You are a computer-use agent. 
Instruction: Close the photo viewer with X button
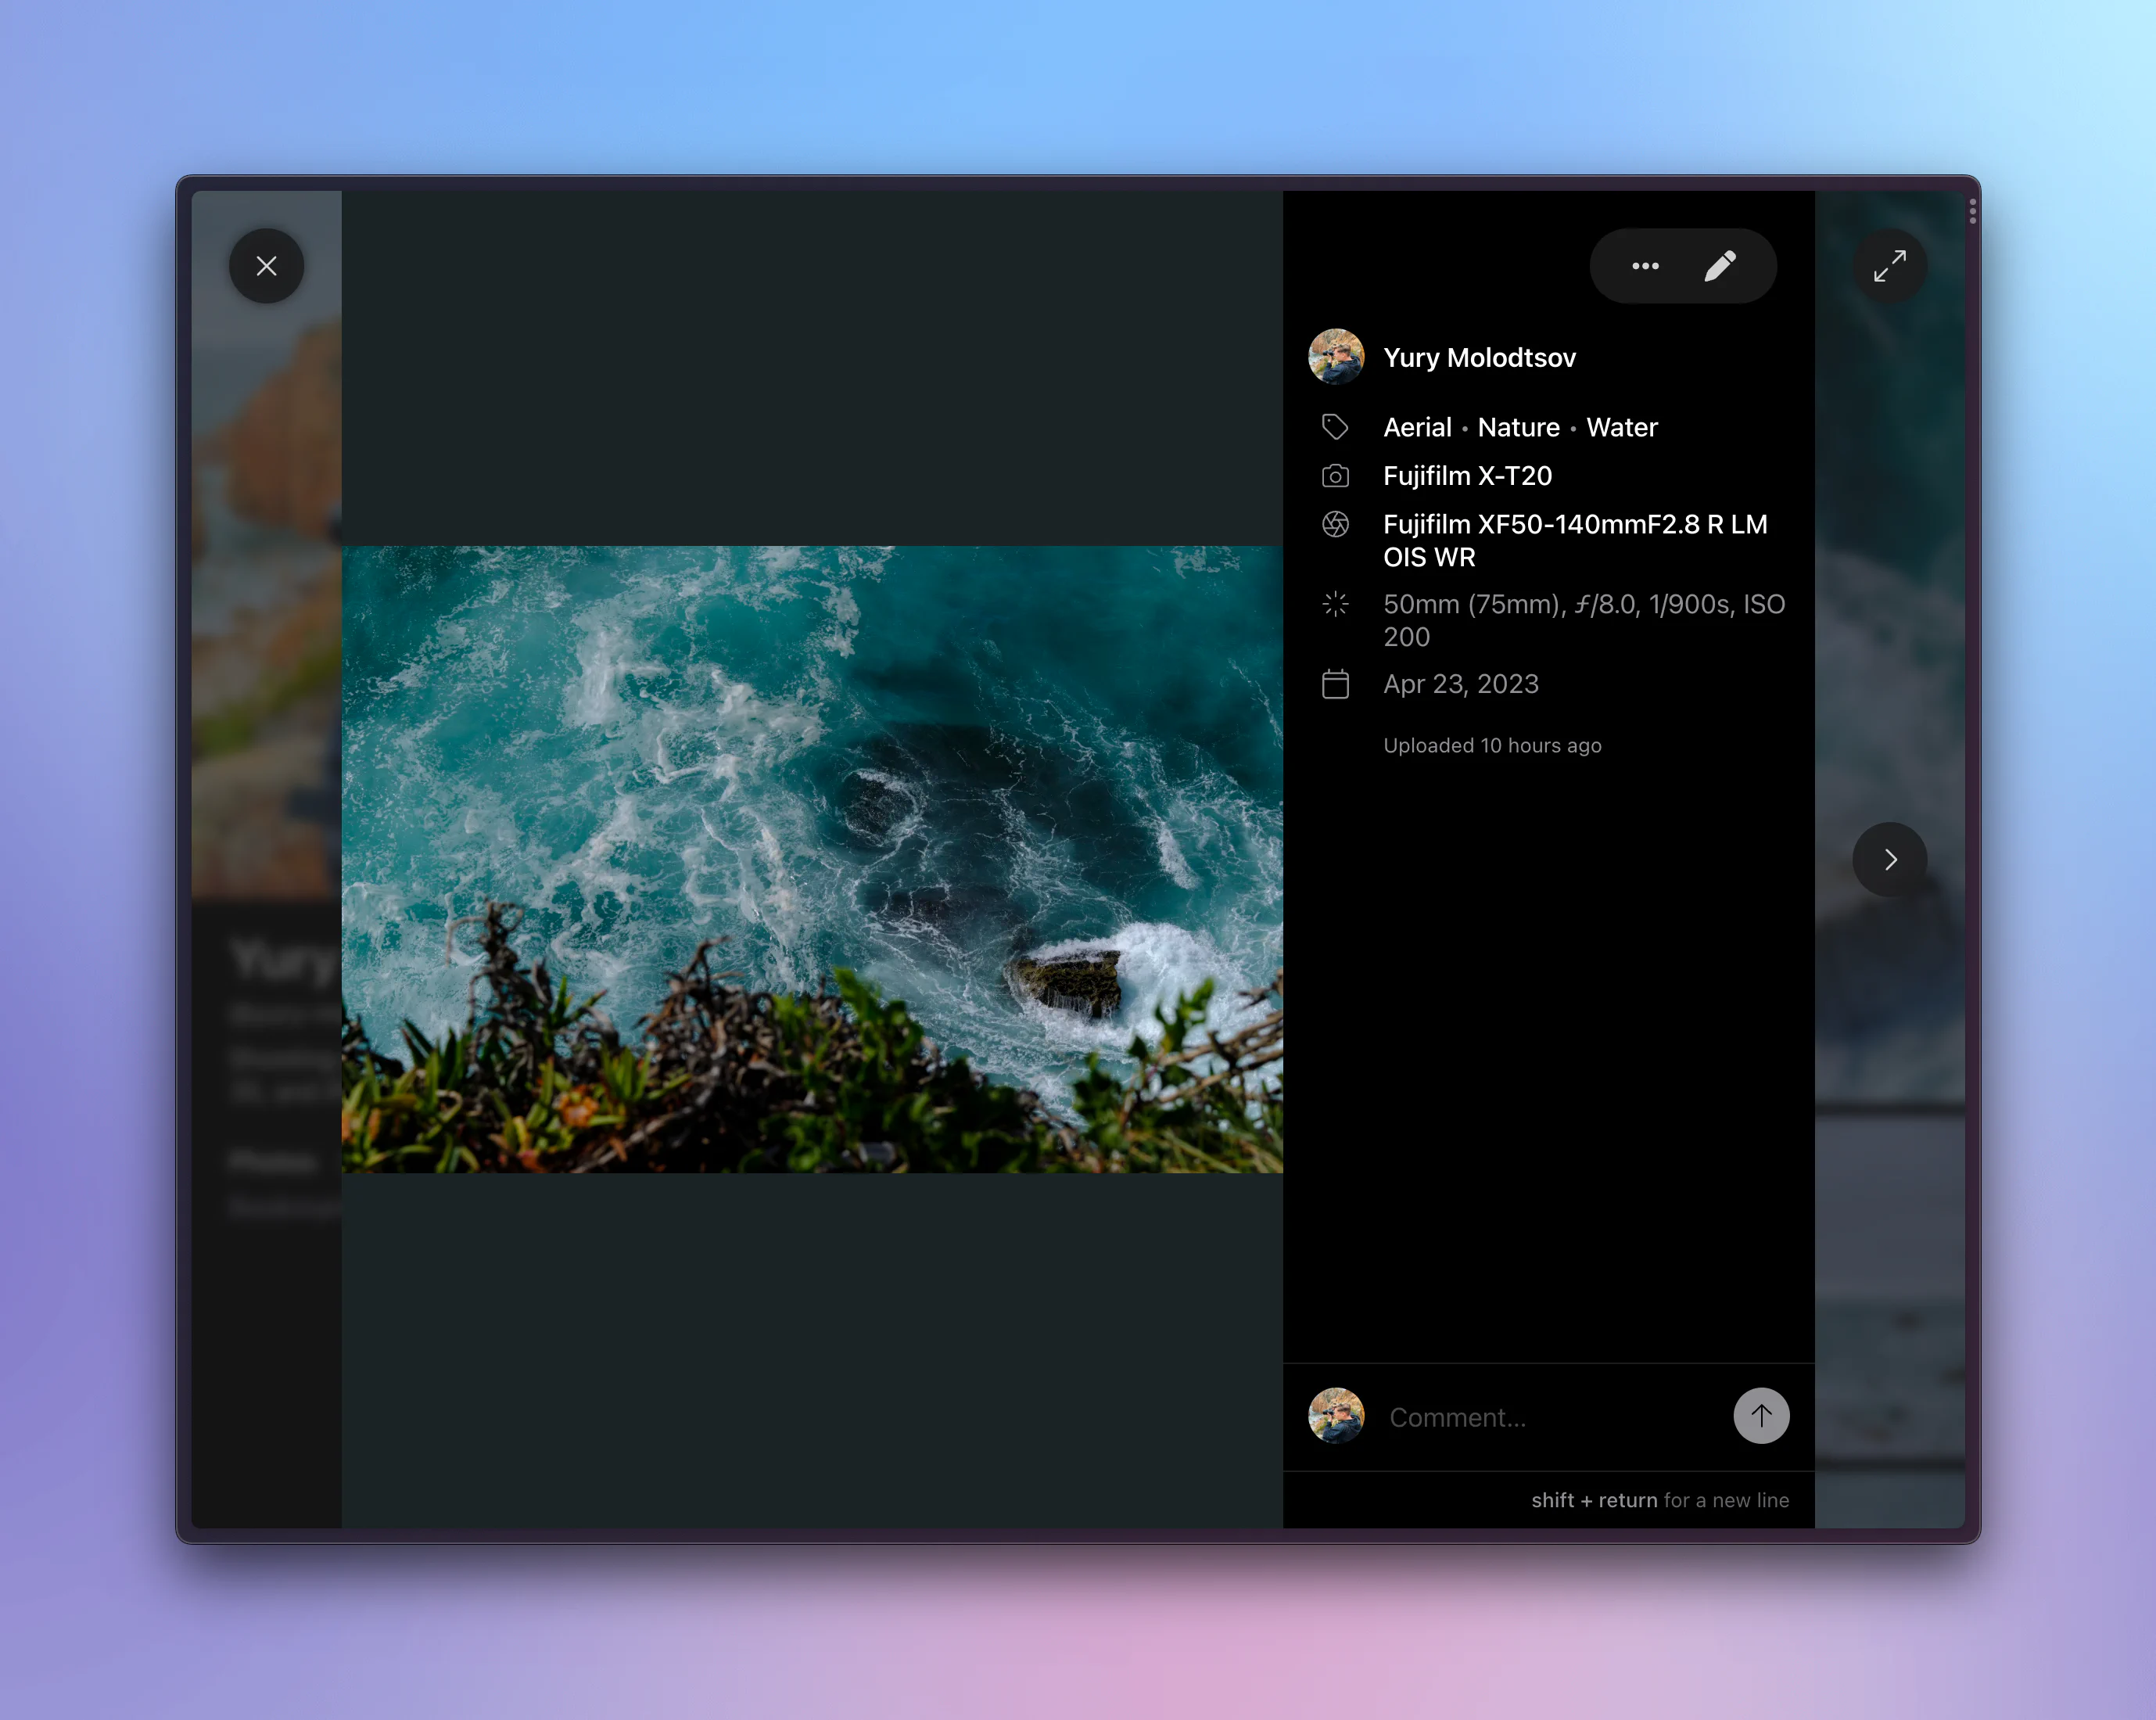tap(266, 266)
